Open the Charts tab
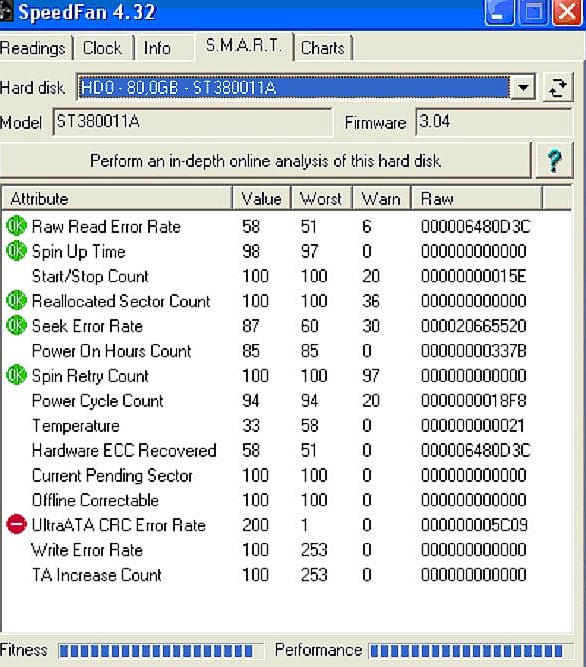The width and height of the screenshot is (586, 667). (322, 48)
